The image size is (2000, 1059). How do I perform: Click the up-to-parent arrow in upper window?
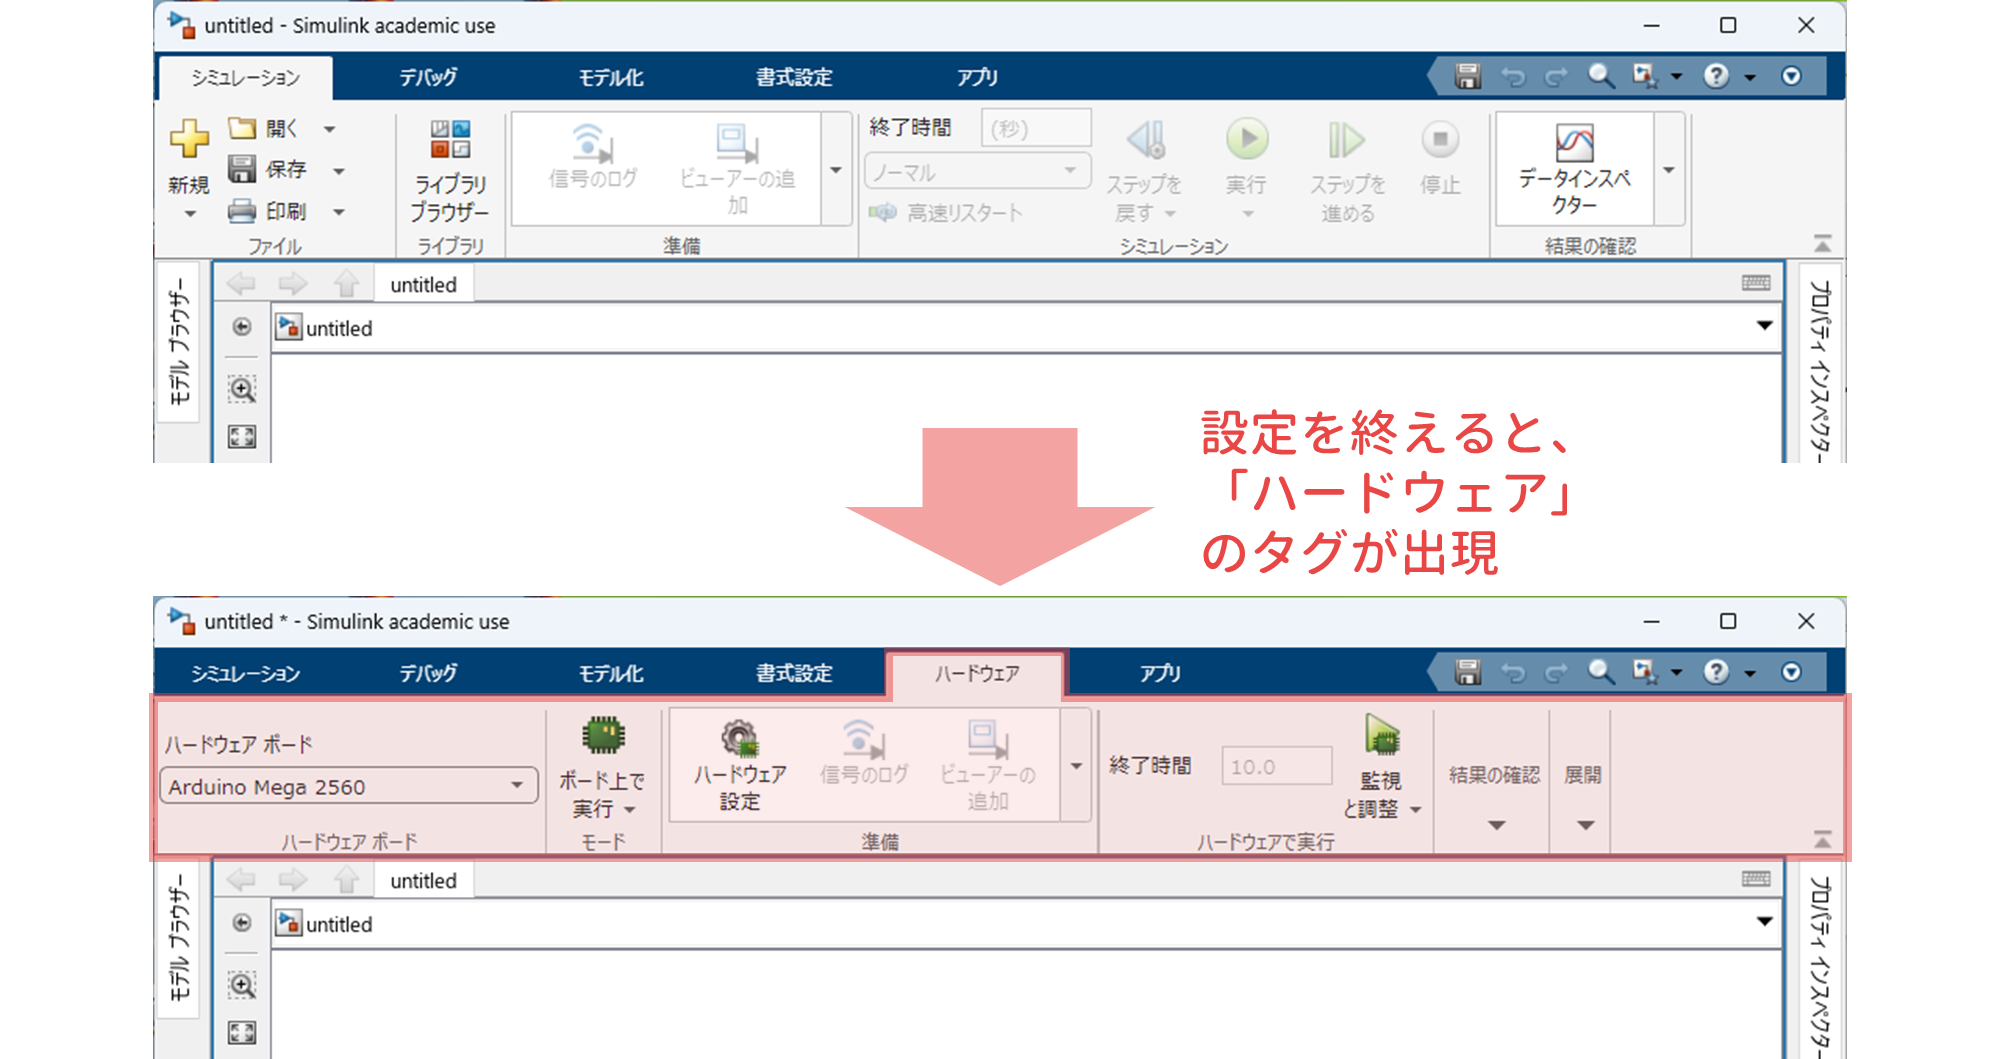(x=346, y=284)
